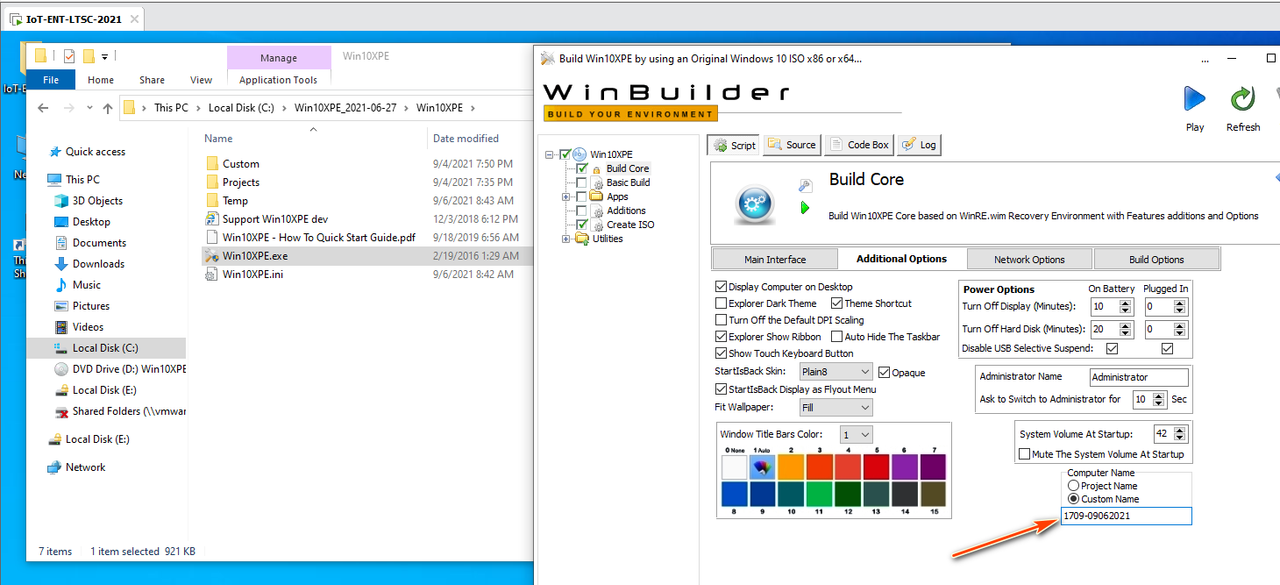Toggle Display Computer on Desktop checkbox
The width and height of the screenshot is (1280, 585).
coord(721,287)
